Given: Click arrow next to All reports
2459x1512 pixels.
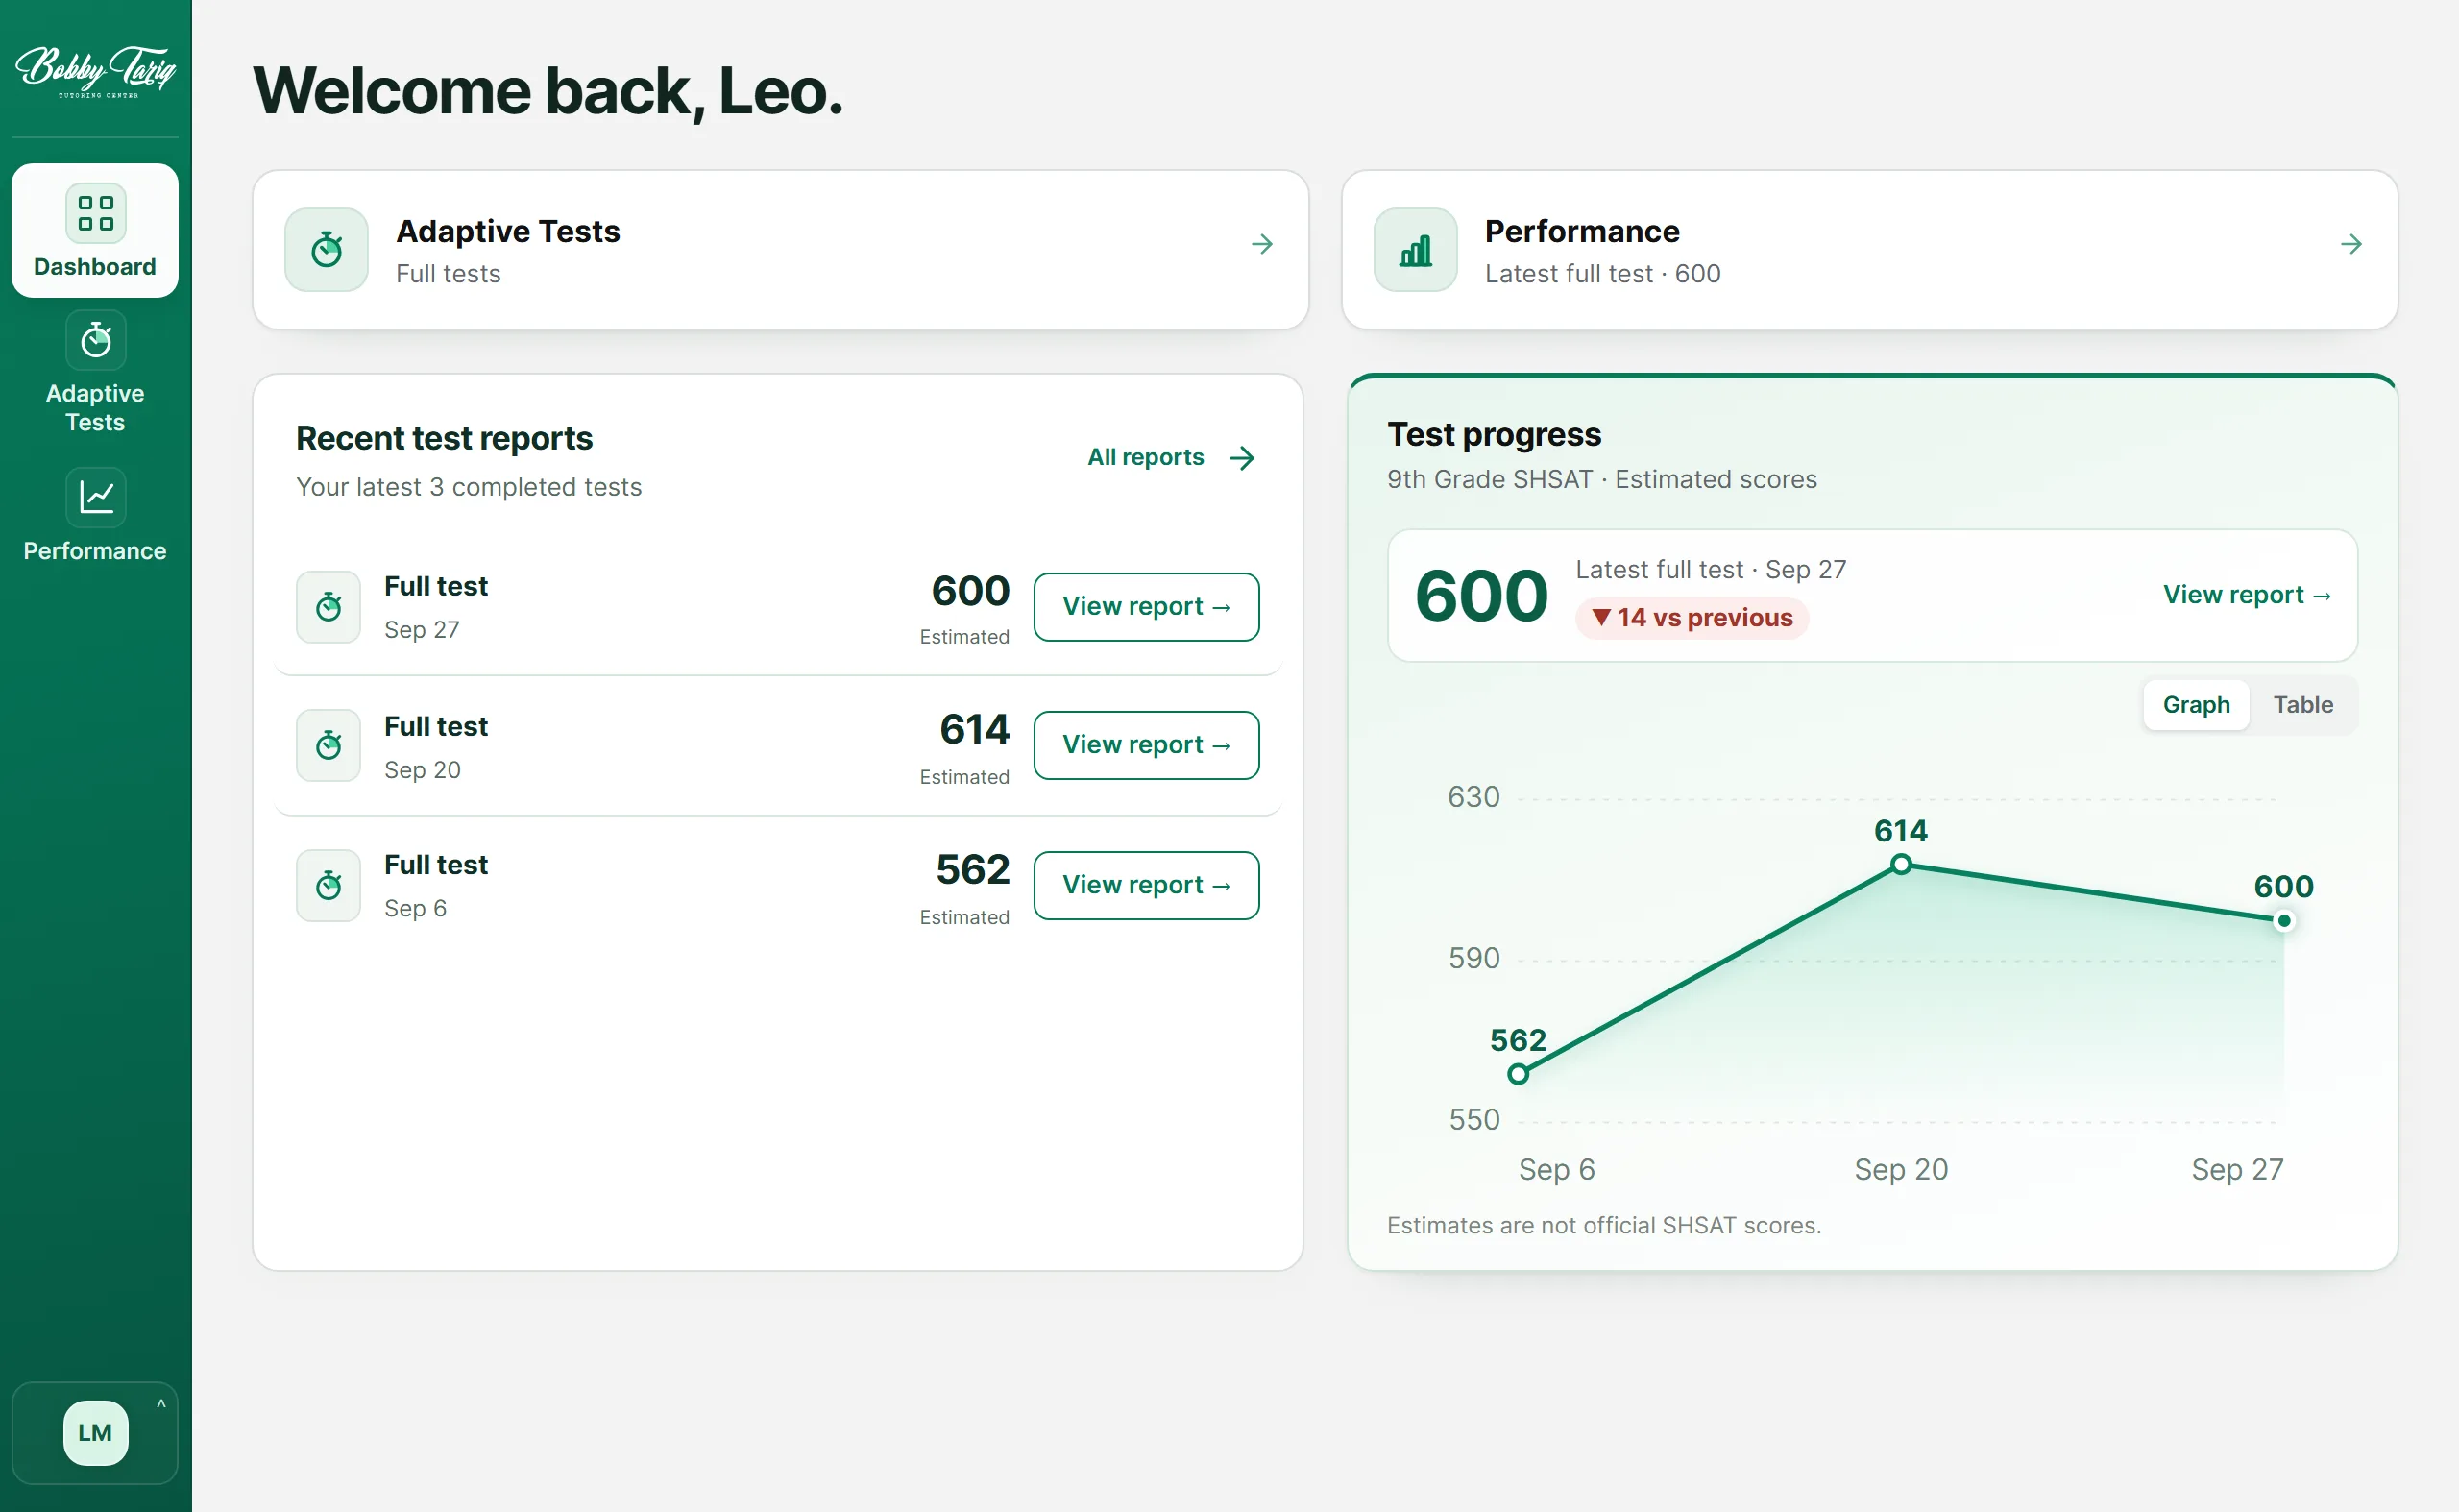Looking at the screenshot, I should (1242, 458).
